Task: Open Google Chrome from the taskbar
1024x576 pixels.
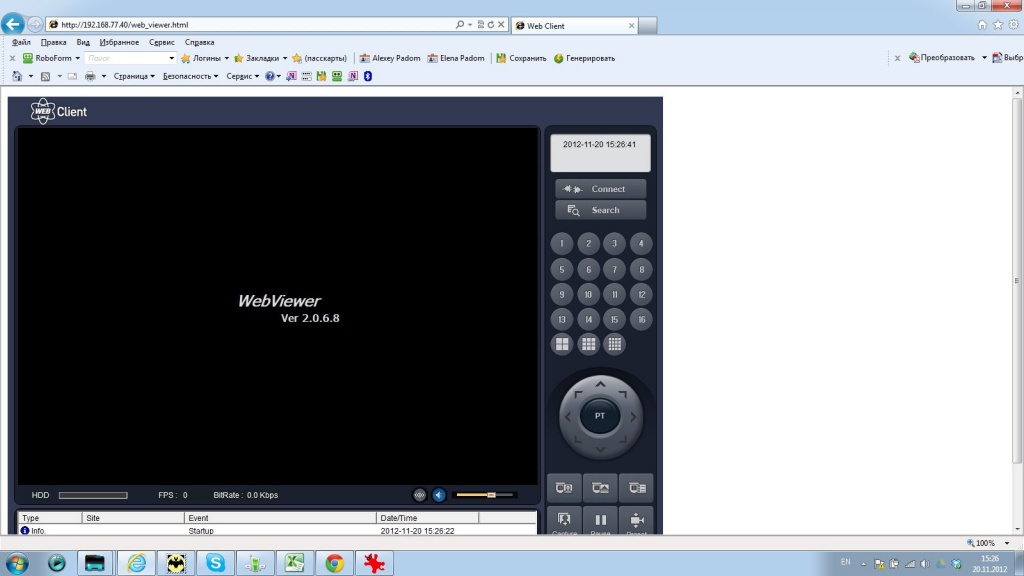Action: click(334, 563)
